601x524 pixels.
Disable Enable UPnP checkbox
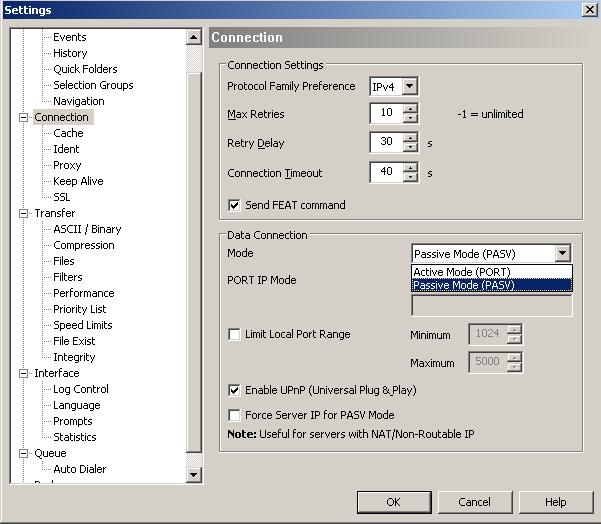235,390
